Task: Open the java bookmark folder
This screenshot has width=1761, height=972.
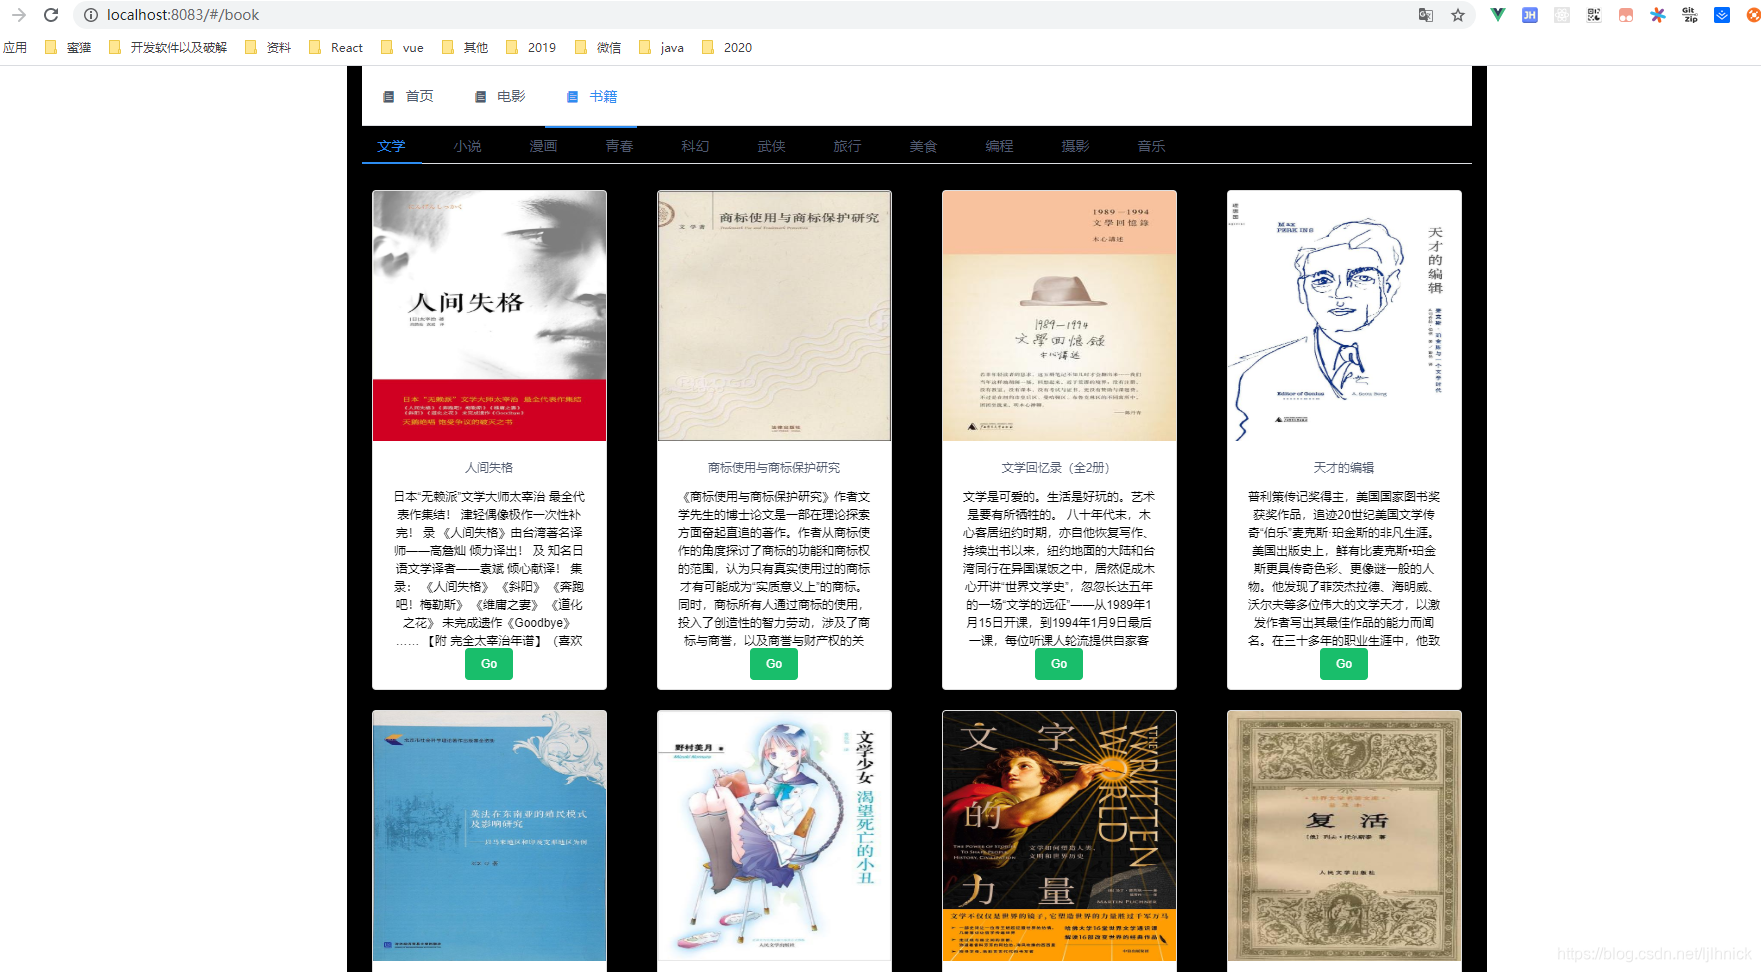Action: (661, 47)
